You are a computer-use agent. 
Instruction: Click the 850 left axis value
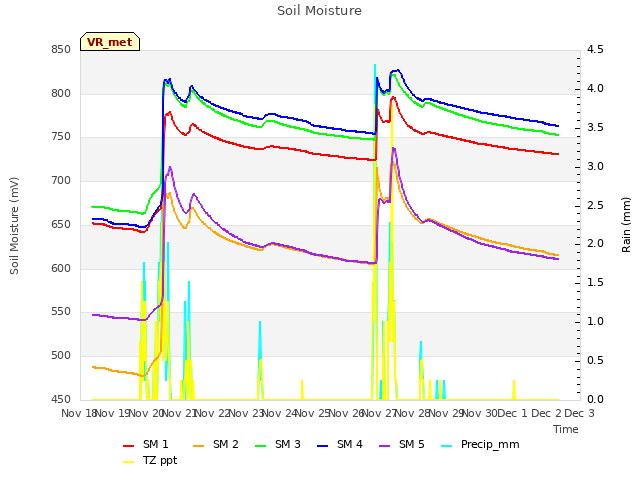tap(61, 50)
